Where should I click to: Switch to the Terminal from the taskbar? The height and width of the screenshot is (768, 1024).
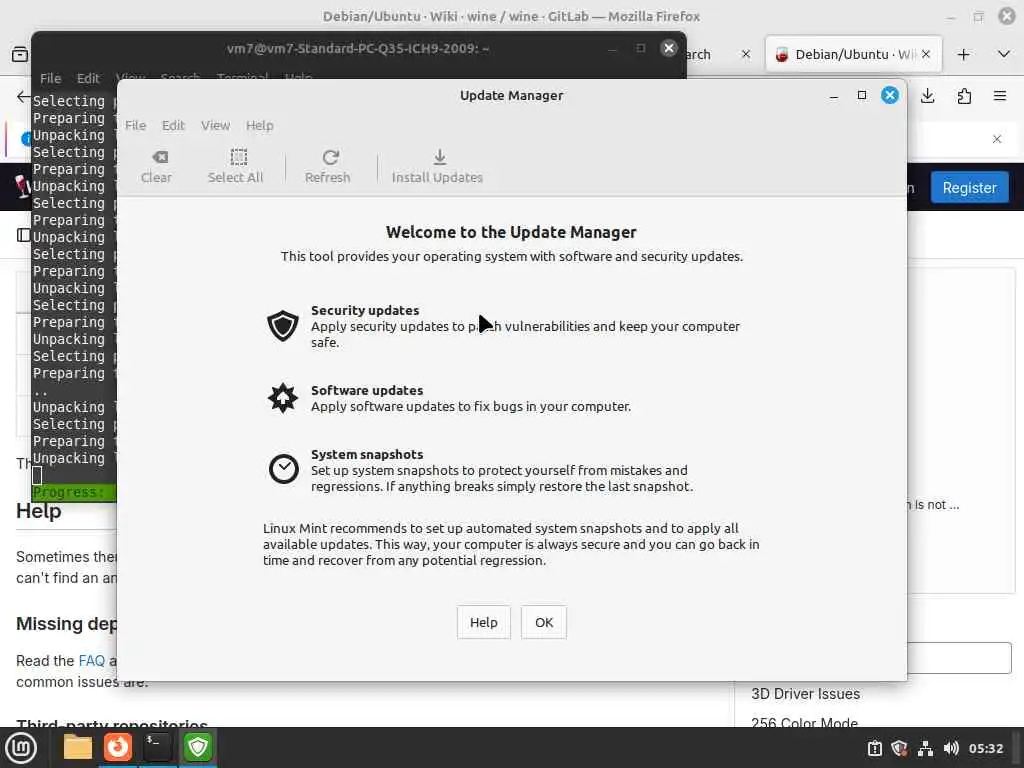[157, 747]
